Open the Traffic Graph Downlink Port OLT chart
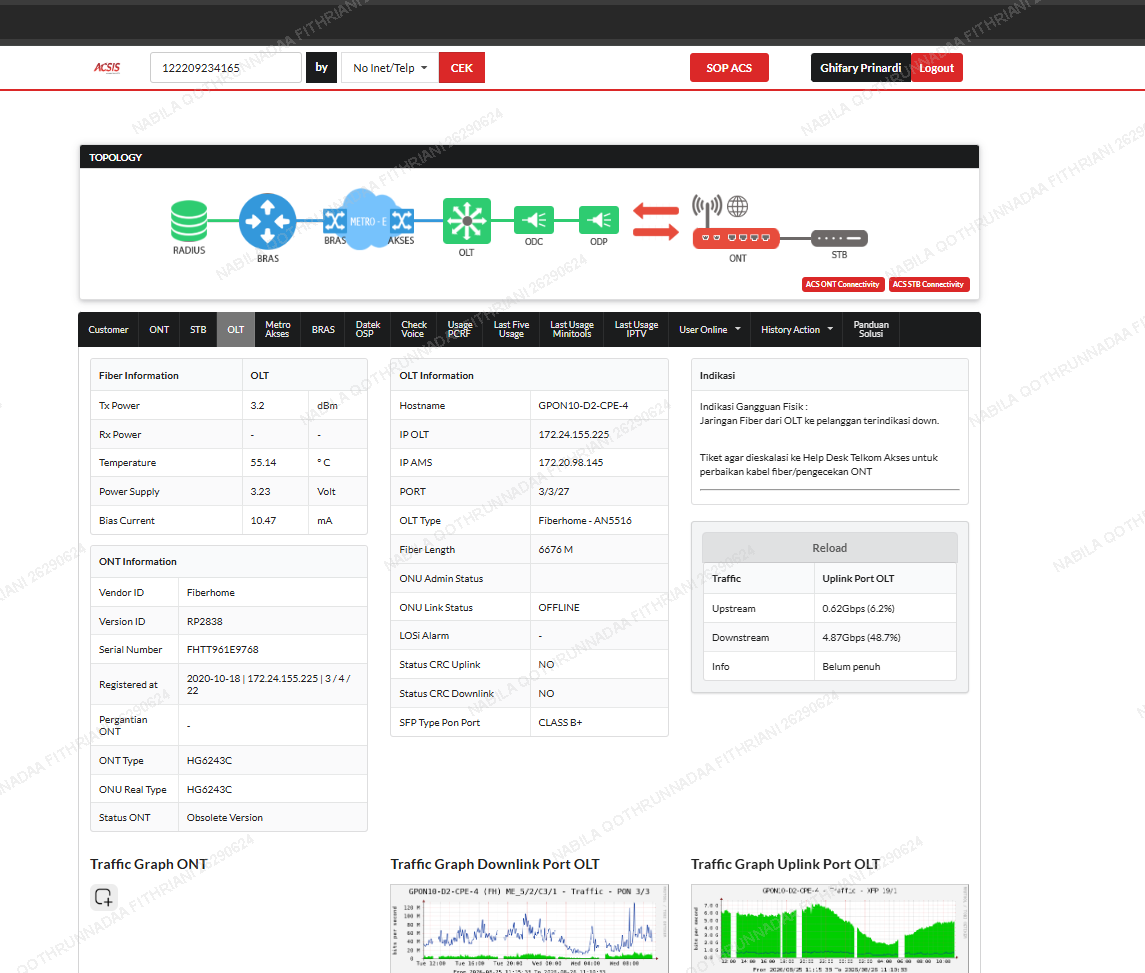The image size is (1145, 973). [529, 928]
